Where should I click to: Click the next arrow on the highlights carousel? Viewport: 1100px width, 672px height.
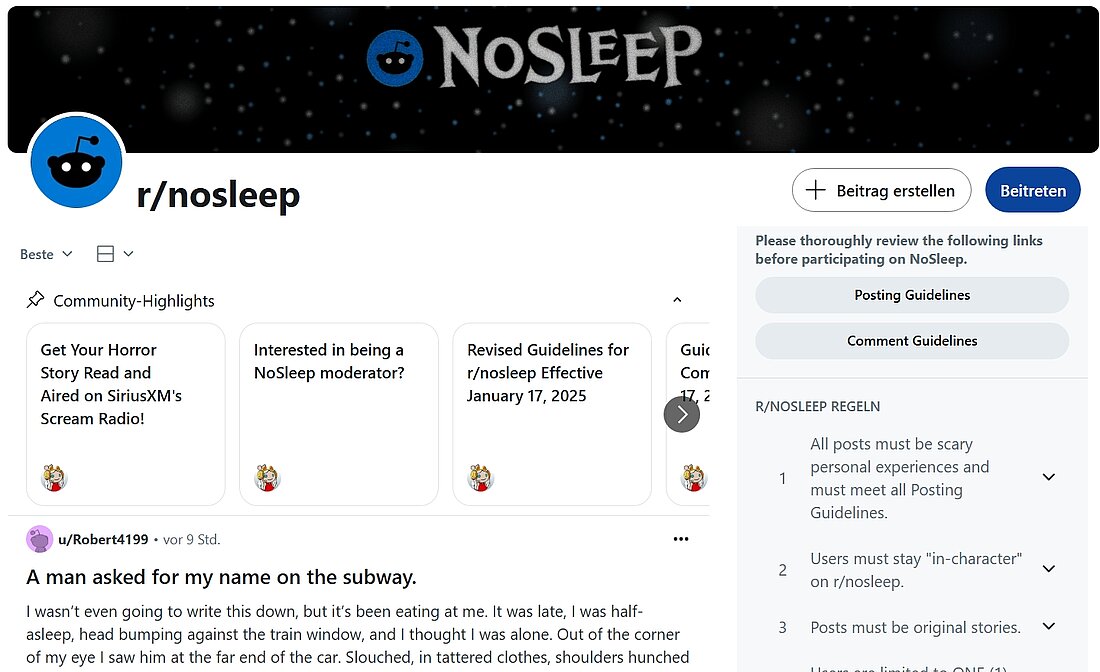click(682, 413)
